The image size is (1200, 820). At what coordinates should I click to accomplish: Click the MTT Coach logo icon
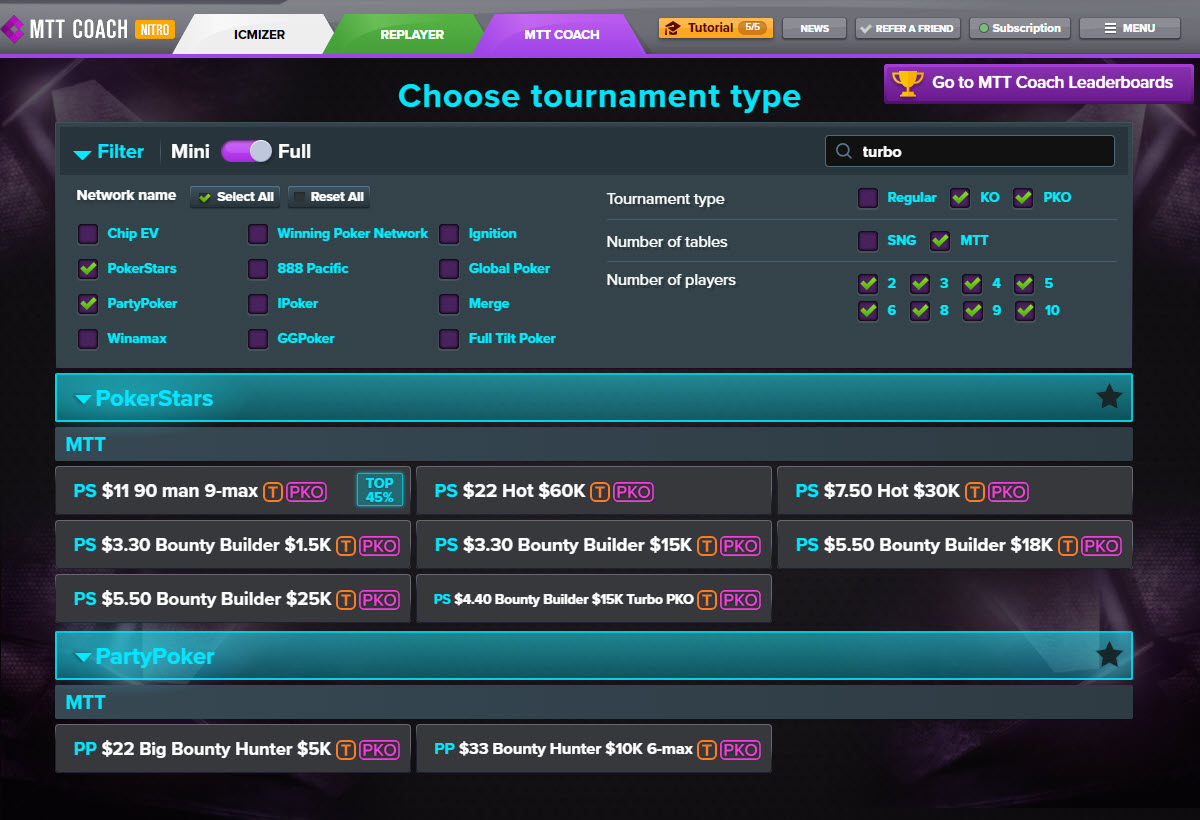coord(12,29)
